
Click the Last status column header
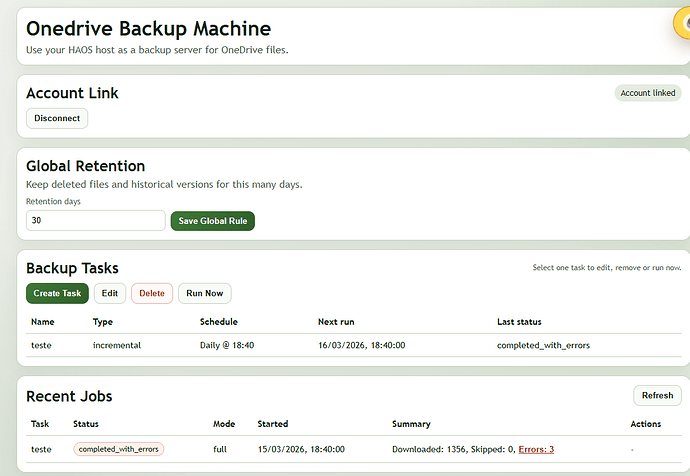click(x=519, y=322)
